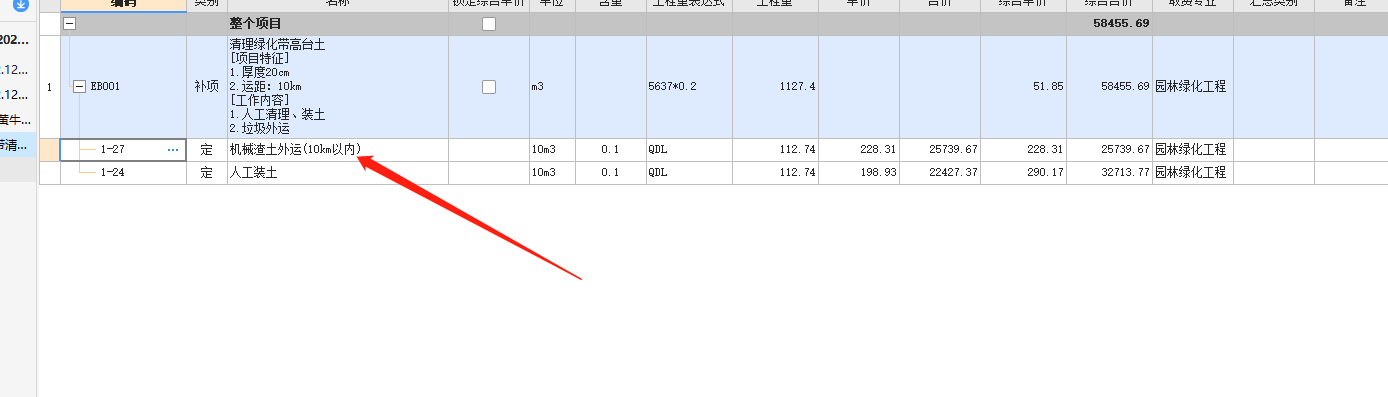Click the 定 type cell in row 1-24
Image resolution: width=1388 pixels, height=397 pixels.
pyautogui.click(x=207, y=173)
